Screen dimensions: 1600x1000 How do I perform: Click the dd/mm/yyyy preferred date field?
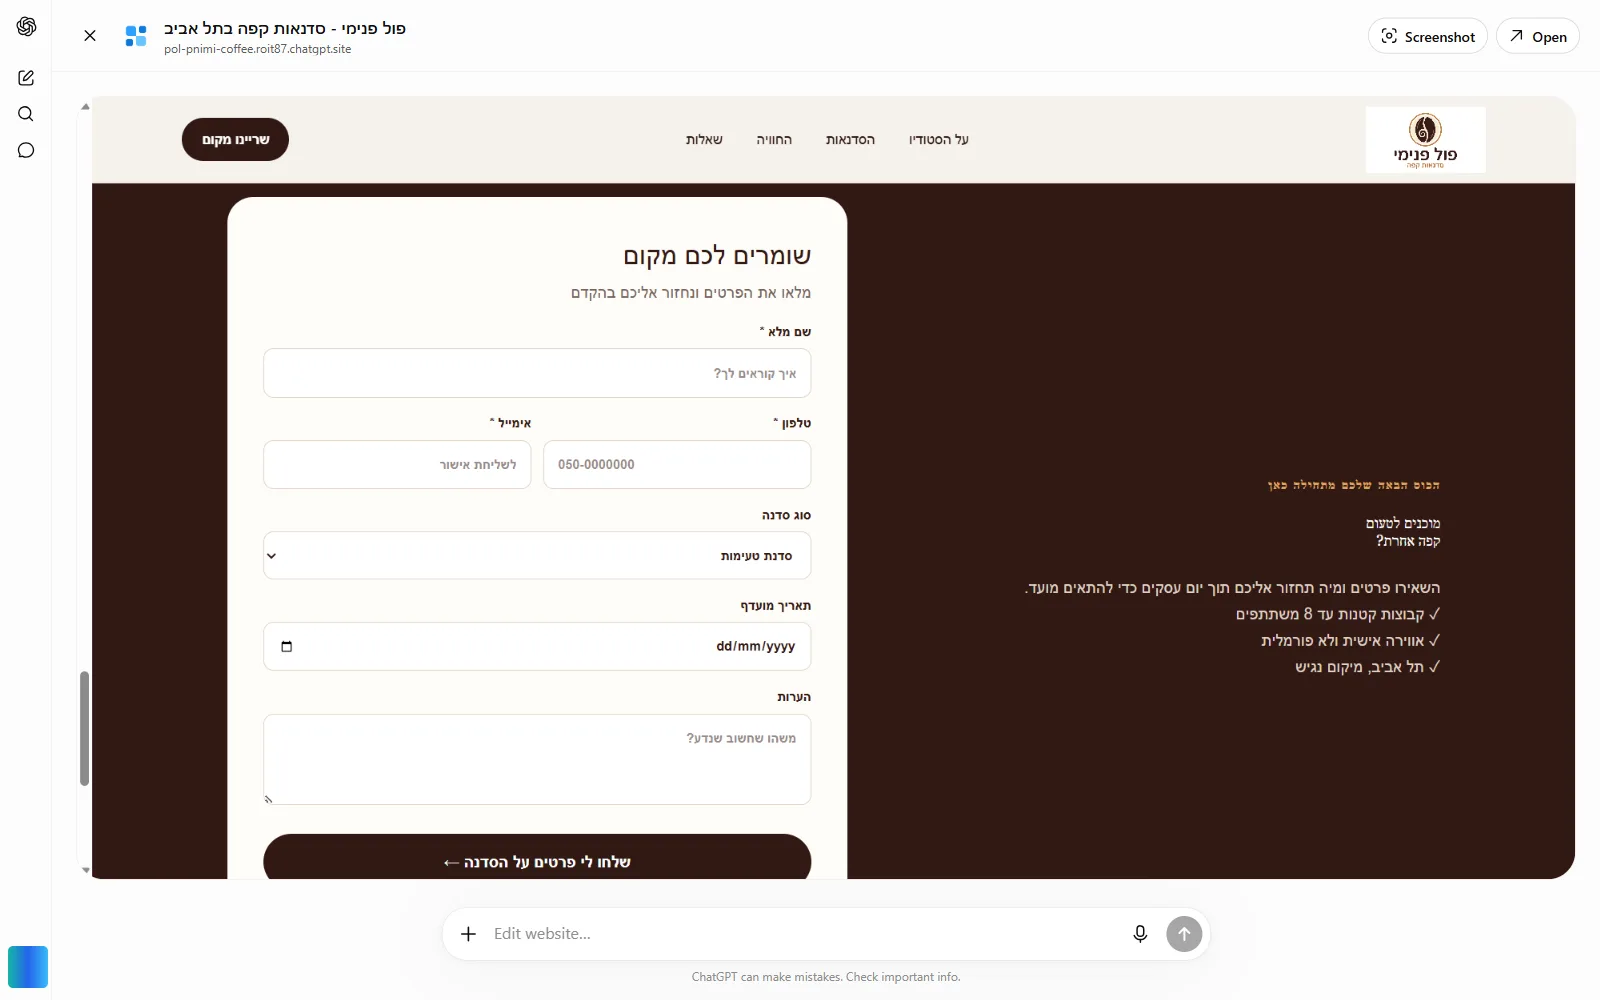pyautogui.click(x=537, y=646)
